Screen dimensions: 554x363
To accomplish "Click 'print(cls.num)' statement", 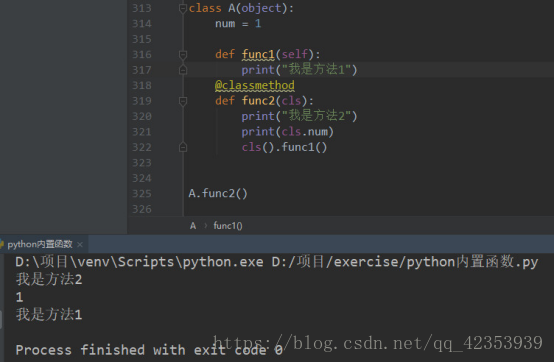I will coord(288,132).
